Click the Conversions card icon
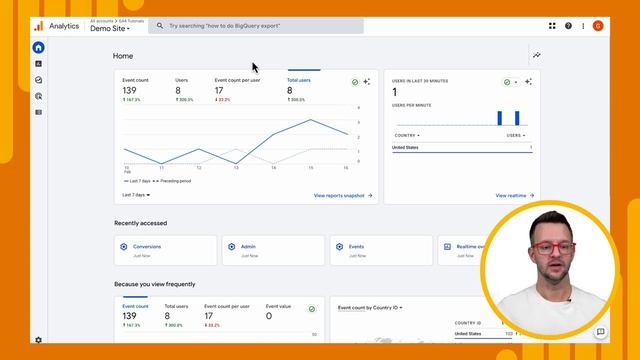Image resolution: width=640 pixels, height=360 pixels. pos(124,247)
